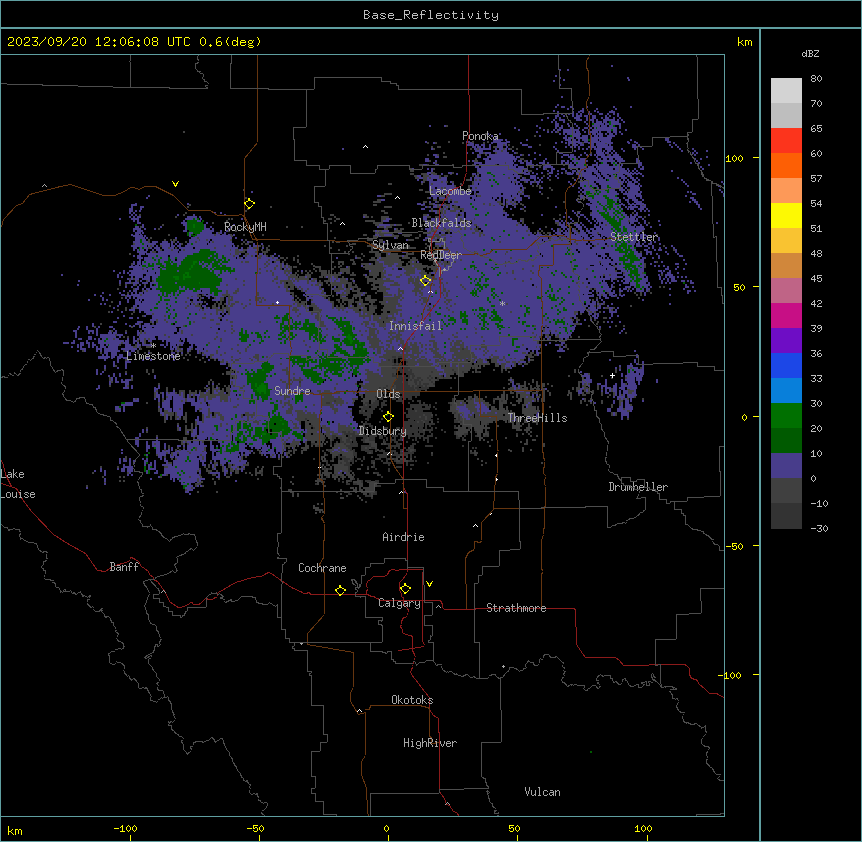Click the Cochrane label
The width and height of the screenshot is (862, 842).
pos(322,568)
